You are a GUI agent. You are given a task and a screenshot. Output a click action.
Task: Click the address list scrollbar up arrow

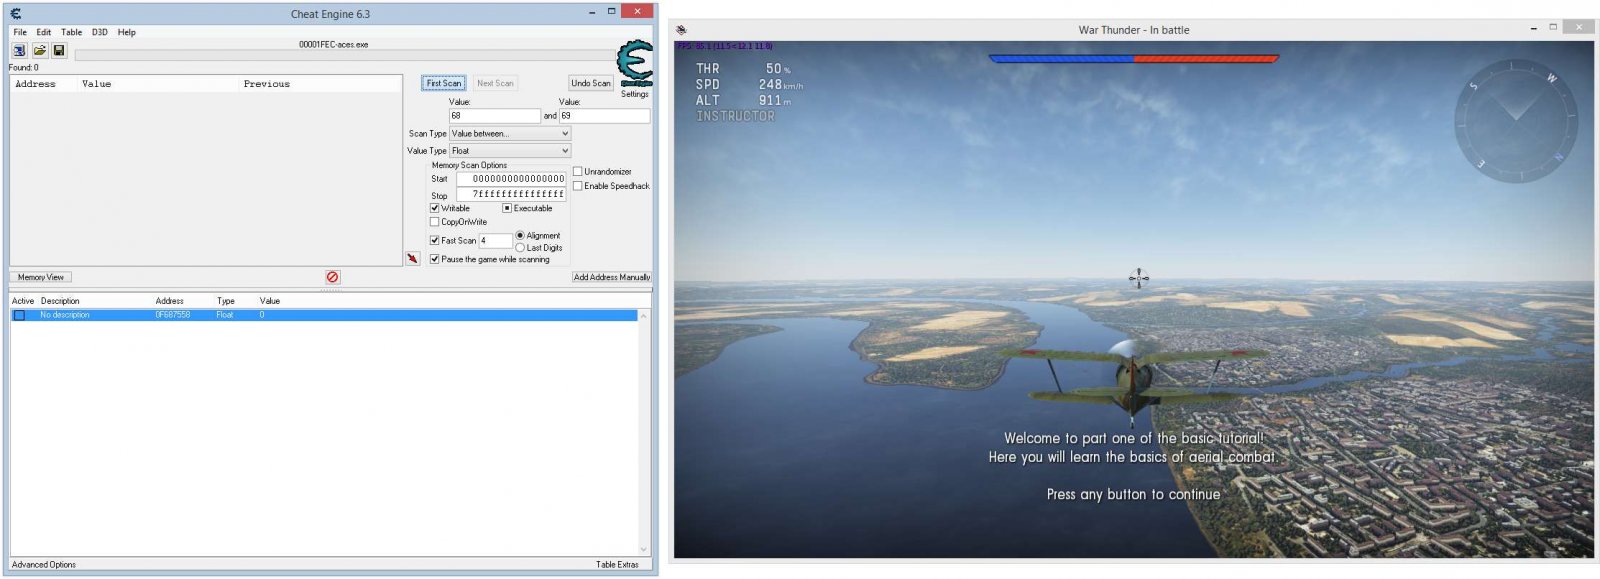click(x=643, y=316)
